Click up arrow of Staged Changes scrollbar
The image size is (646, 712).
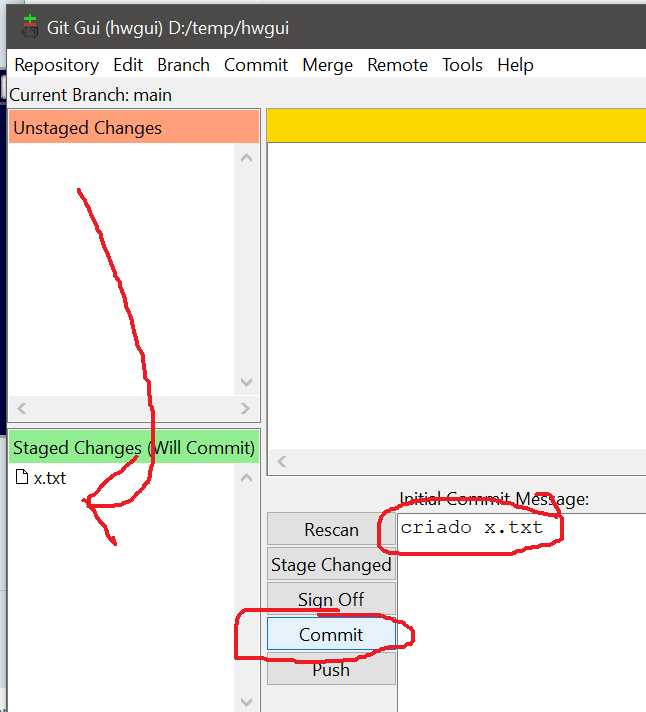tap(247, 478)
